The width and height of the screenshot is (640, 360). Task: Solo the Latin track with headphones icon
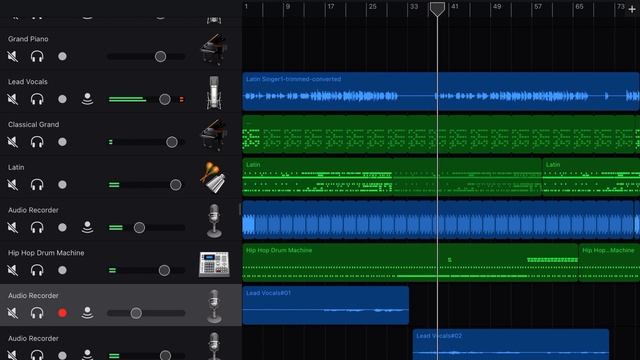[x=37, y=184]
